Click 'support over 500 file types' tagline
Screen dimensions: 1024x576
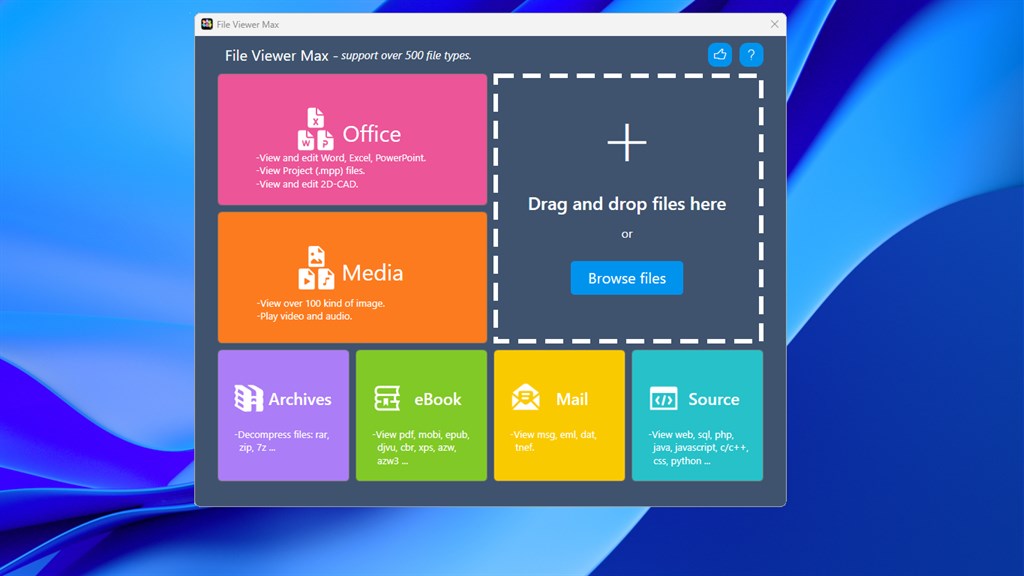[406, 56]
